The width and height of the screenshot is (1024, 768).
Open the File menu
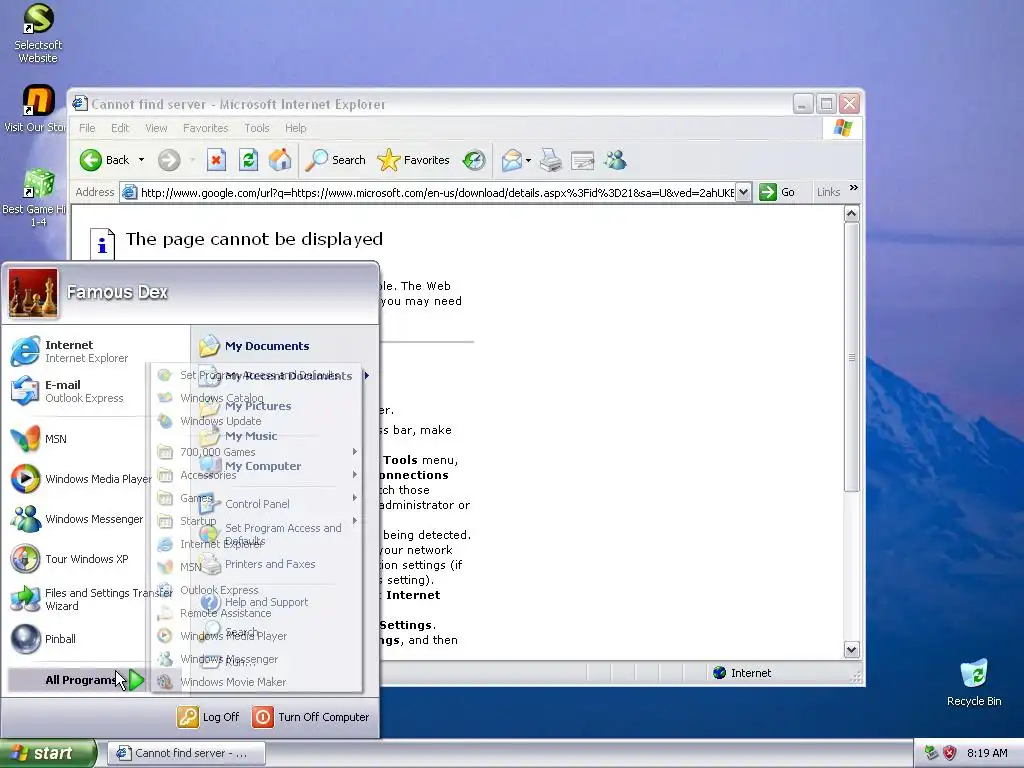pyautogui.click(x=87, y=128)
